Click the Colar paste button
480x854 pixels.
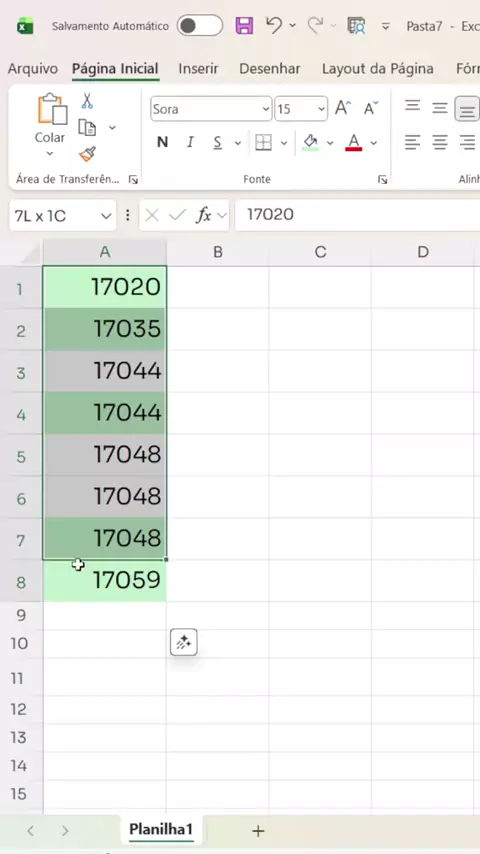50,125
